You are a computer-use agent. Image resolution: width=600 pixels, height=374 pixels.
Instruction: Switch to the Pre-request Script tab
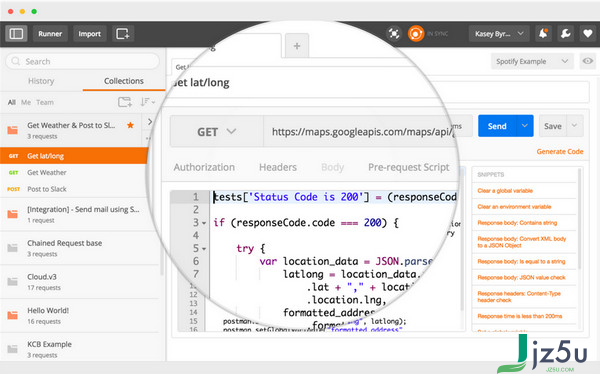409,167
